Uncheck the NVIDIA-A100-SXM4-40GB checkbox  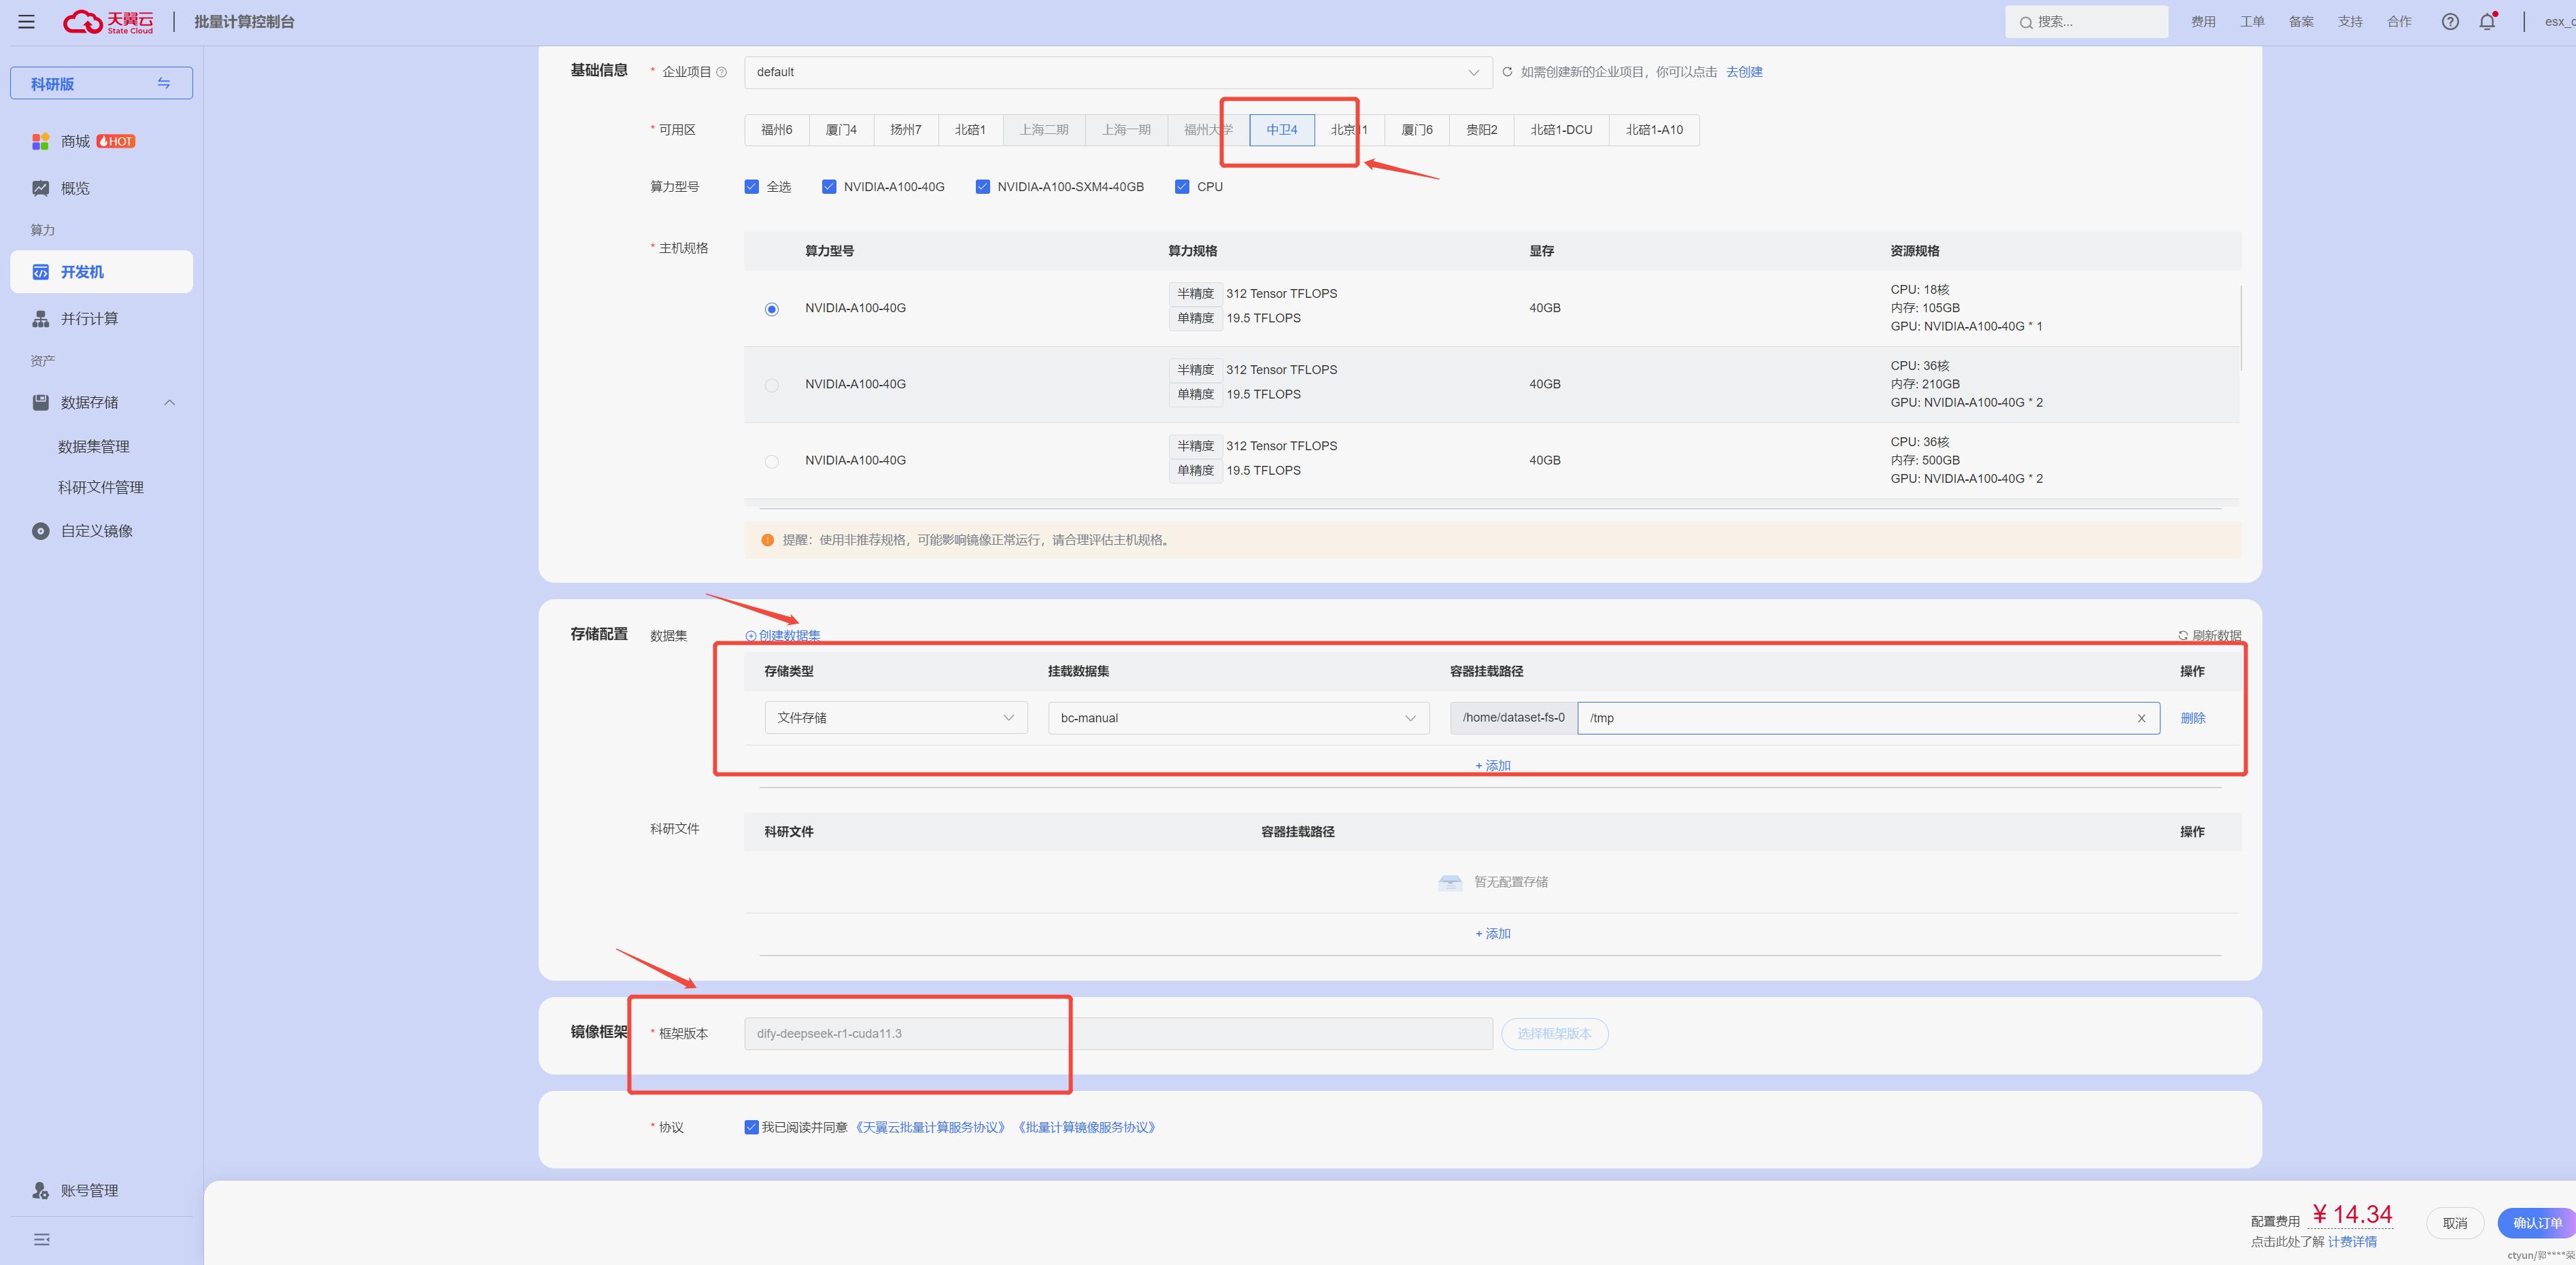[x=982, y=187]
